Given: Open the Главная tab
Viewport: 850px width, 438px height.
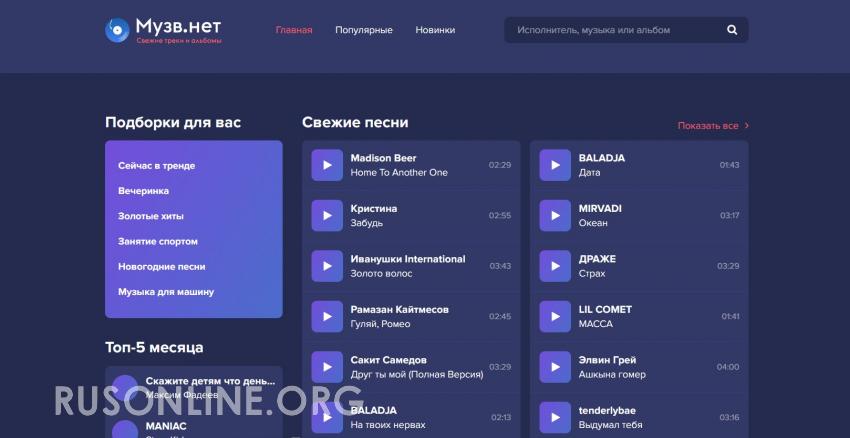Looking at the screenshot, I should pos(294,30).
